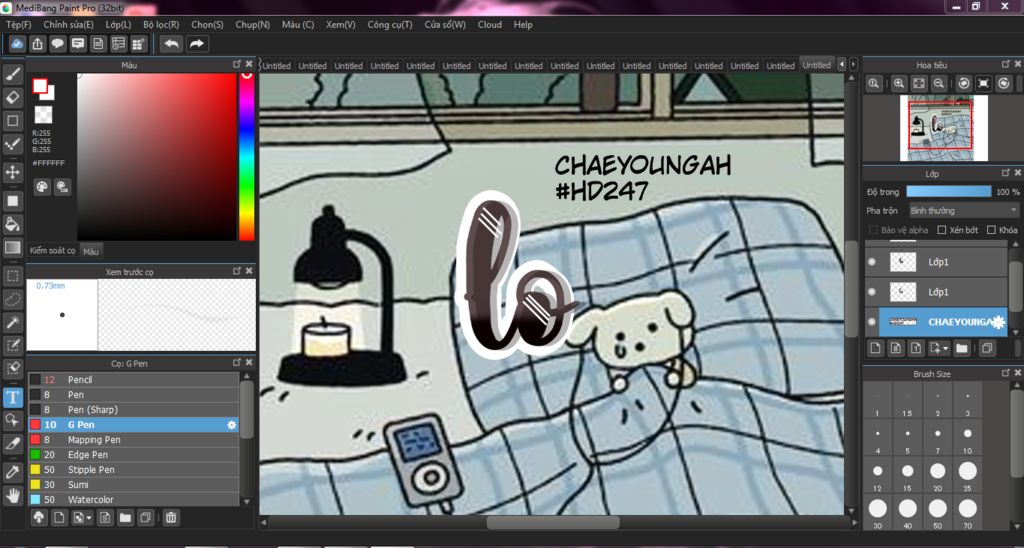Select the transparent color swatch

tap(43, 114)
